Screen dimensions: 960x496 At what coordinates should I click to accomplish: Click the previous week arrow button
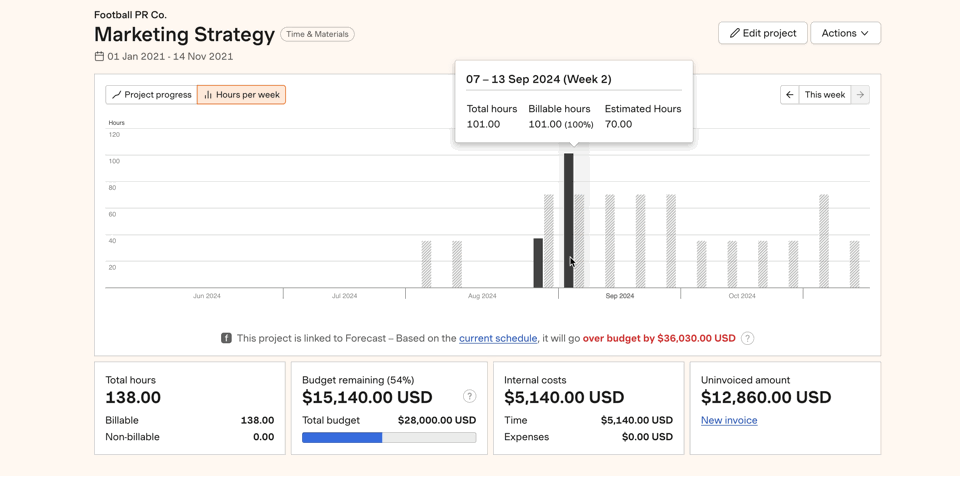click(x=790, y=95)
